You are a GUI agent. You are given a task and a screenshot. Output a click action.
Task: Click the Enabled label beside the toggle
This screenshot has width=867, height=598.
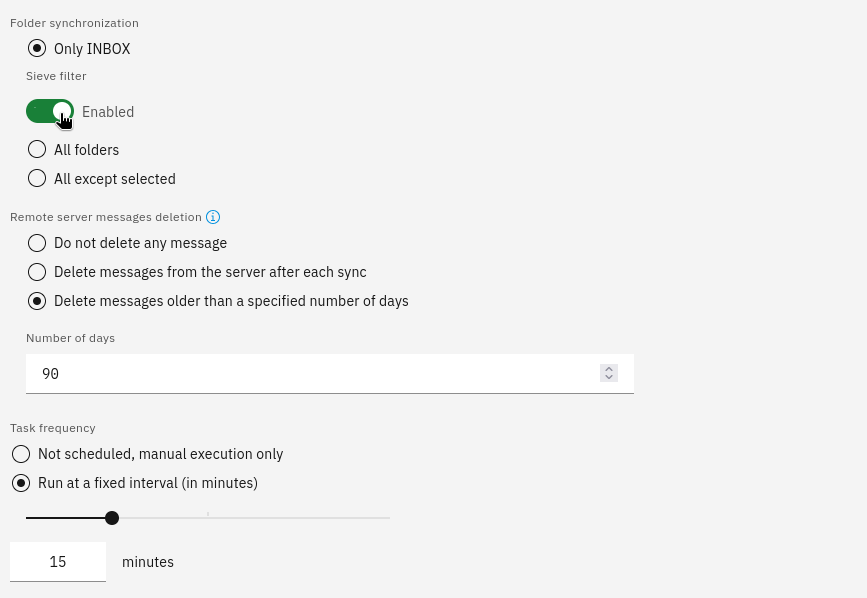coord(108,112)
